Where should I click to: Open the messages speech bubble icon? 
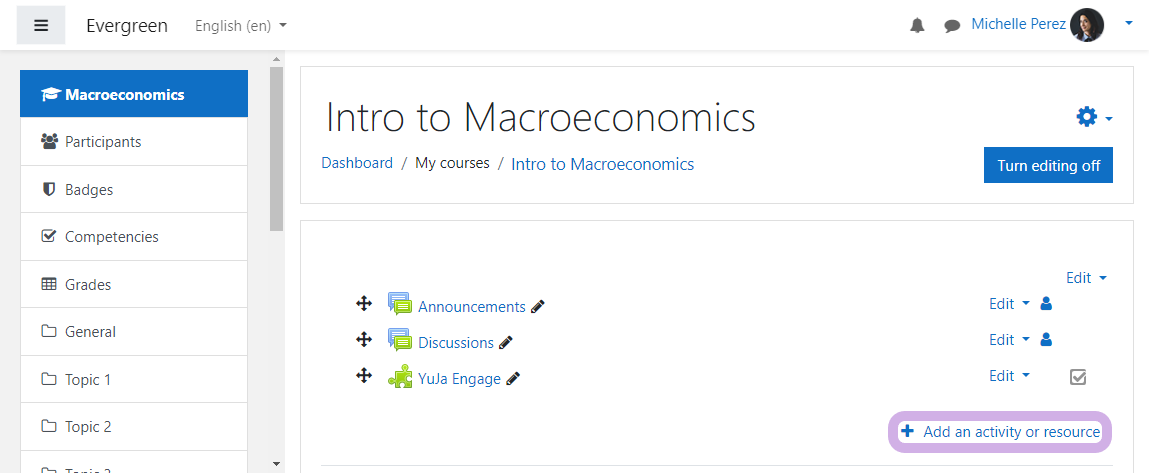coord(952,26)
